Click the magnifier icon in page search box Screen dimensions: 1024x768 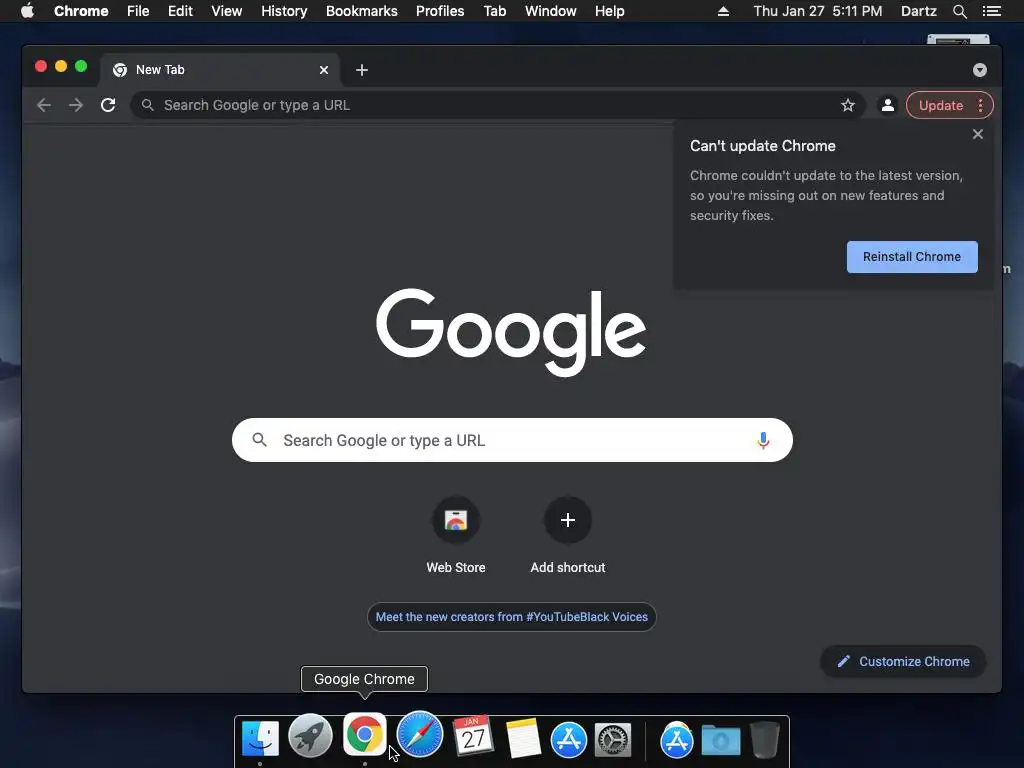tap(259, 440)
